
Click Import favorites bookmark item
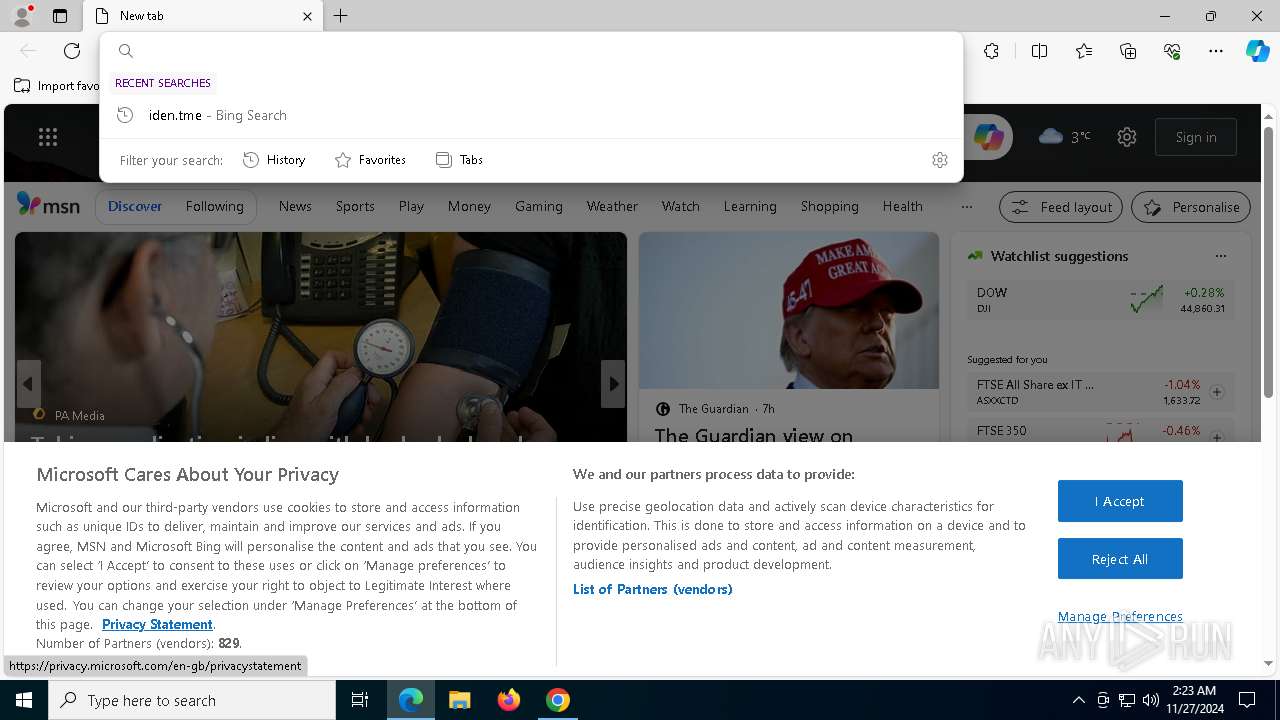[57, 86]
